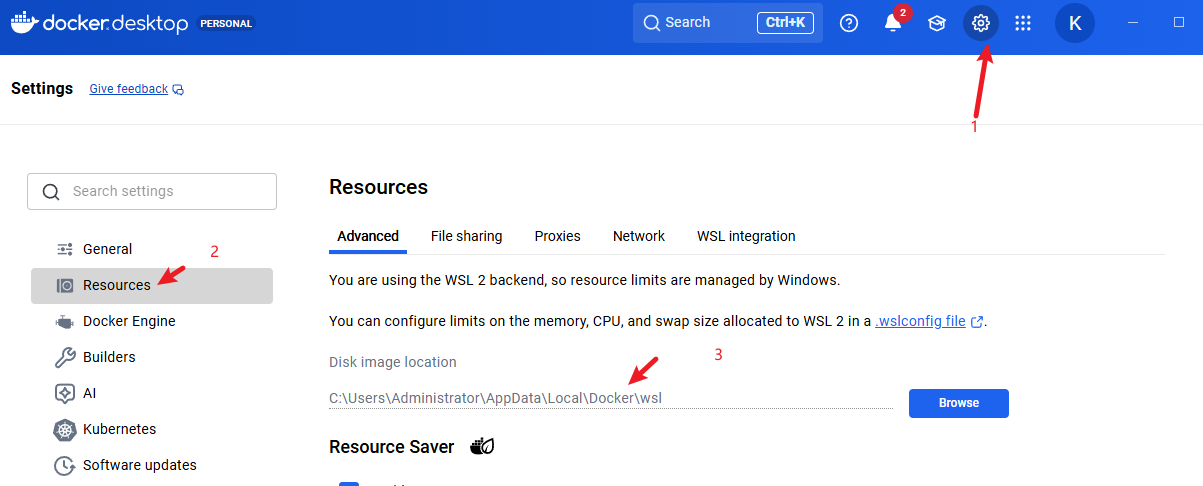Click the Settings gear icon

coord(981,23)
